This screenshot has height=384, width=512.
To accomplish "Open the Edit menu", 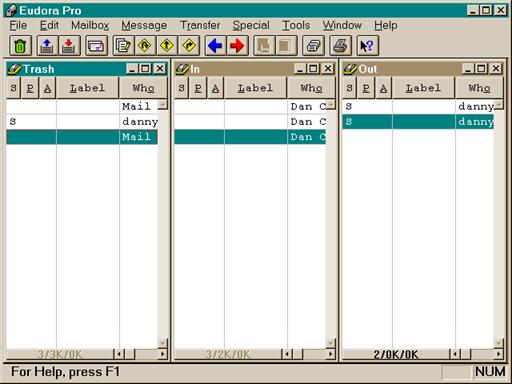I will click(49, 25).
